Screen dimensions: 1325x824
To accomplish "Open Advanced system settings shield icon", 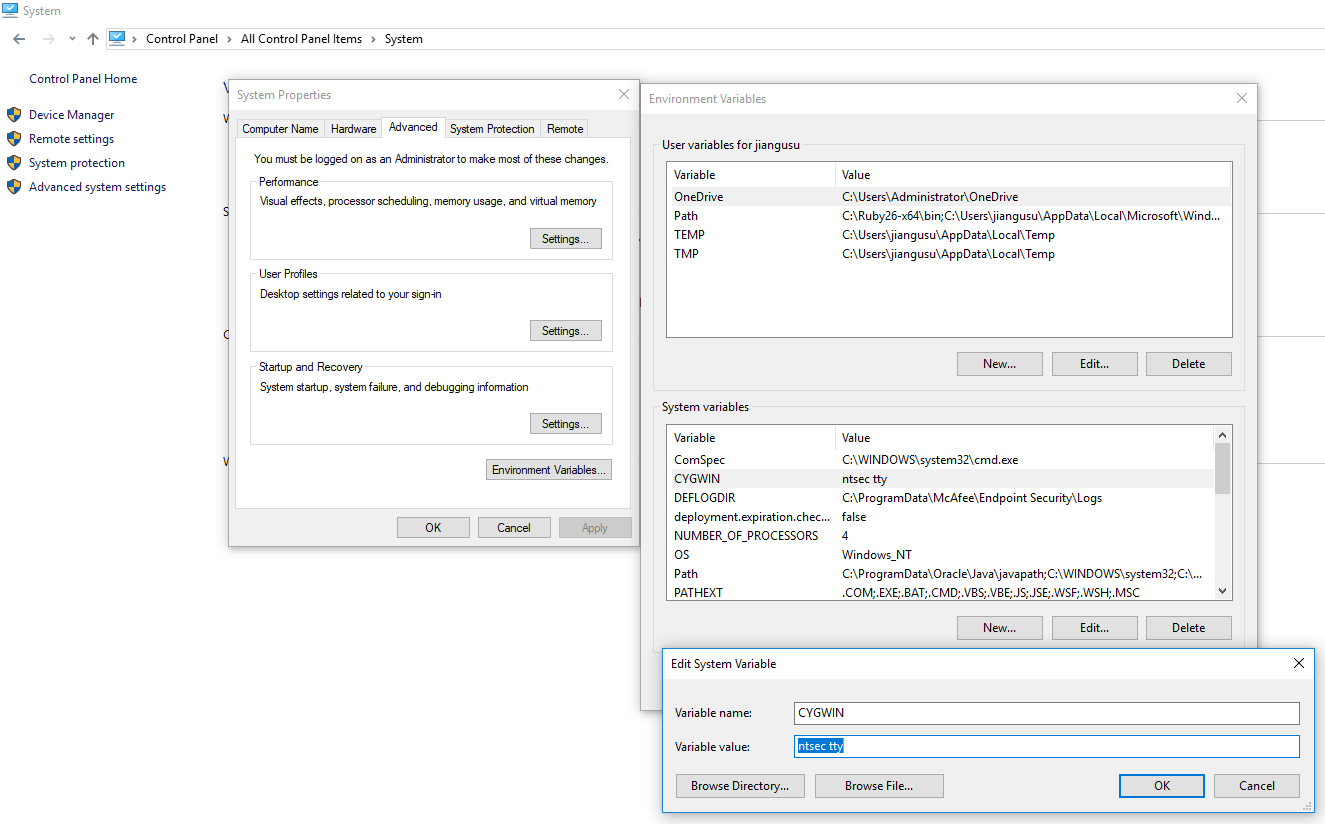I will tap(14, 186).
